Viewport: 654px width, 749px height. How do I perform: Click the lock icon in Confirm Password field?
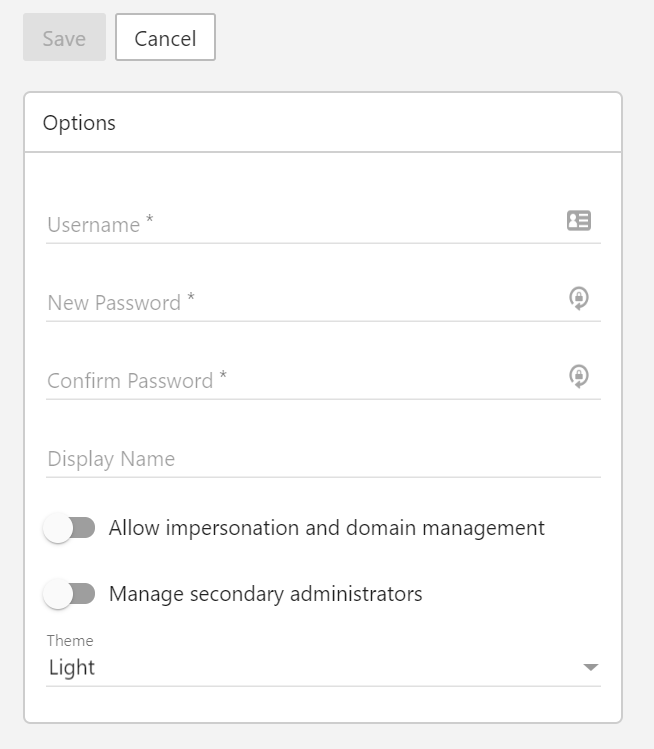pos(578,376)
